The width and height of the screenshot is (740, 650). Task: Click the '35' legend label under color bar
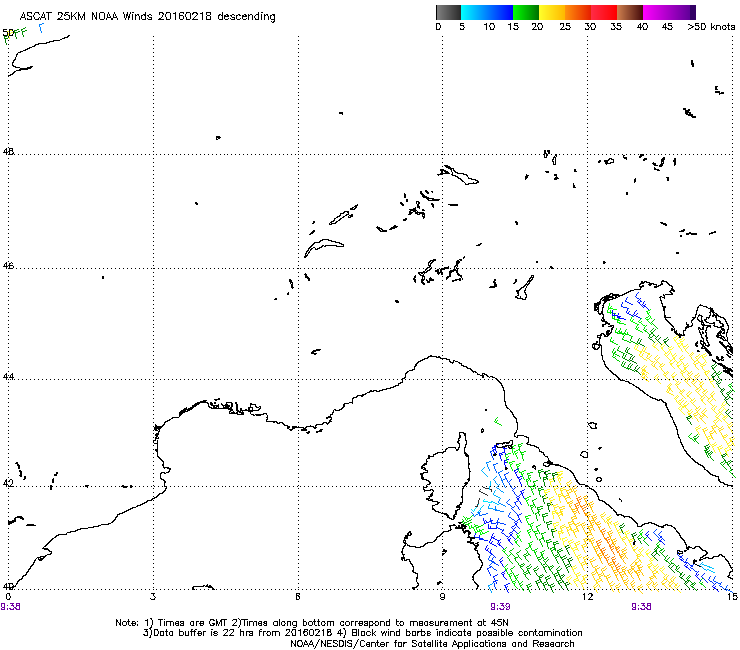(x=616, y=27)
